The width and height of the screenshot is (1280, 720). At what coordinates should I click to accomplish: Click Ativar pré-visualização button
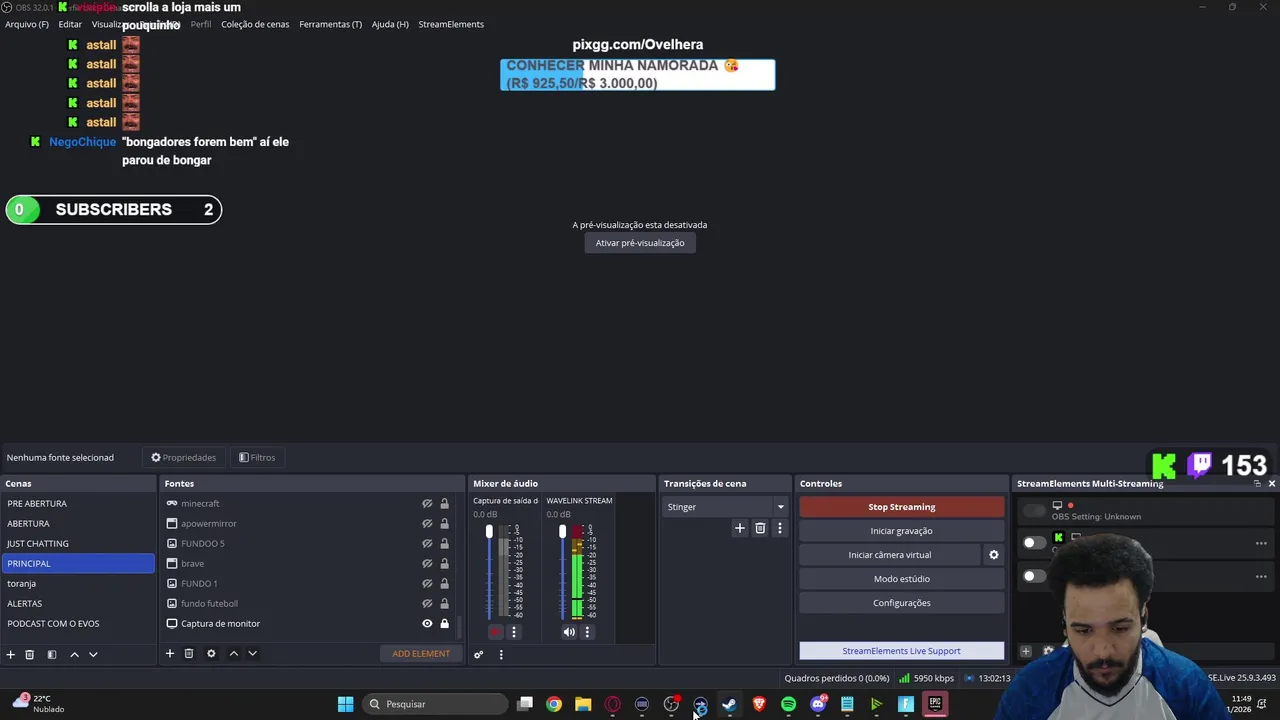pyautogui.click(x=640, y=243)
